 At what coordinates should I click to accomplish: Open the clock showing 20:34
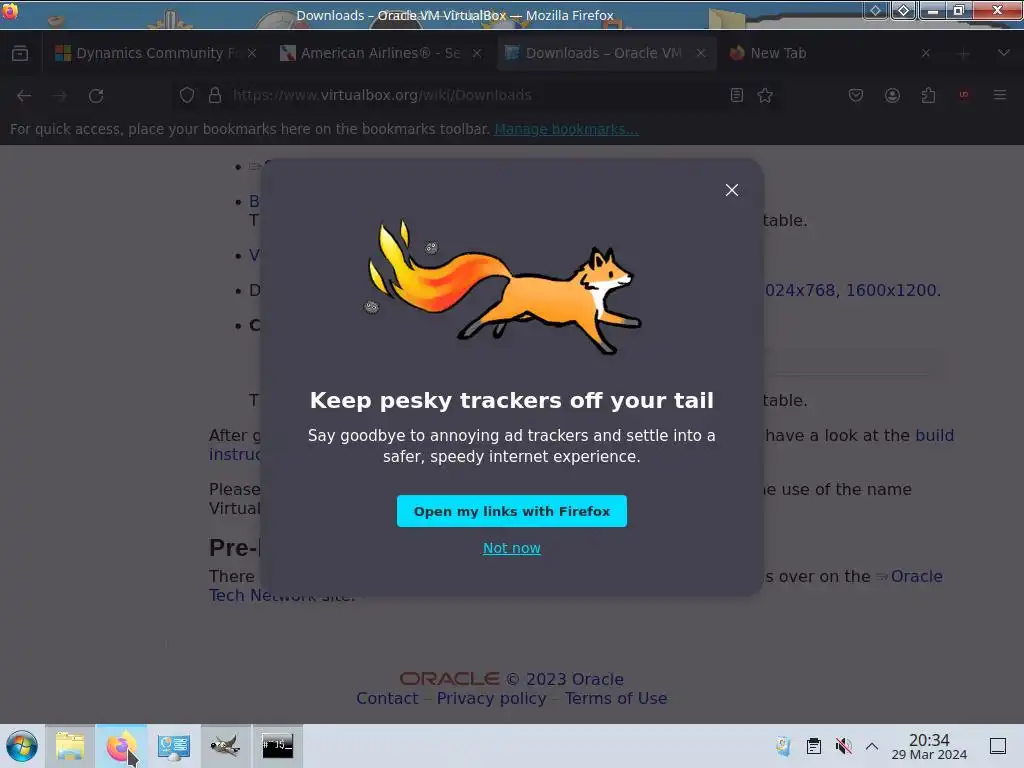point(929,746)
